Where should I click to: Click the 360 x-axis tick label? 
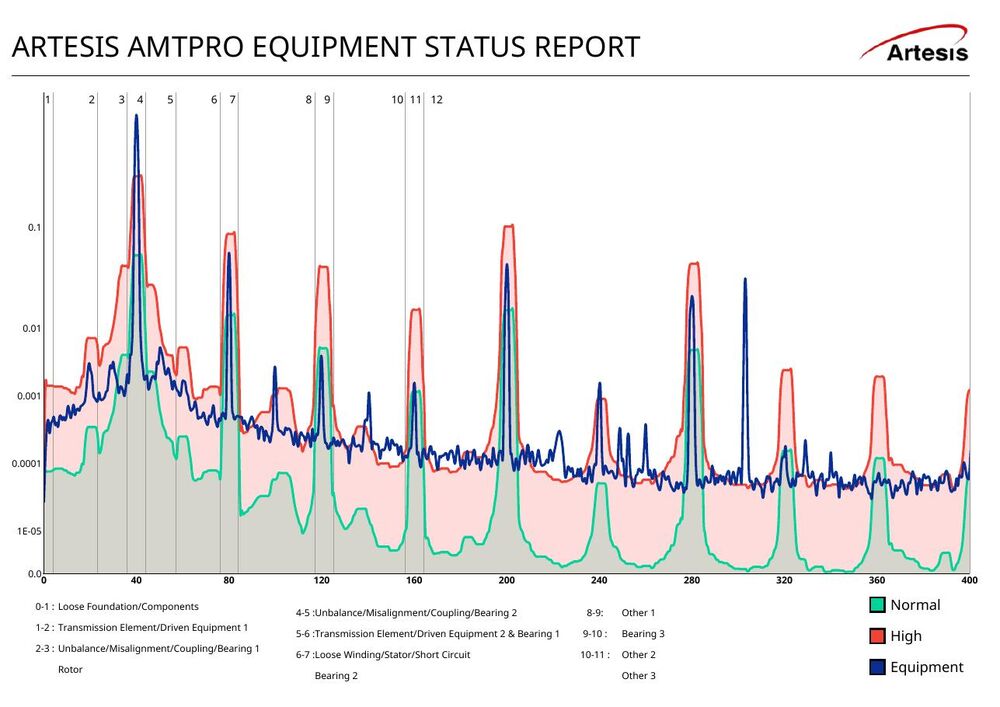pyautogui.click(x=877, y=580)
